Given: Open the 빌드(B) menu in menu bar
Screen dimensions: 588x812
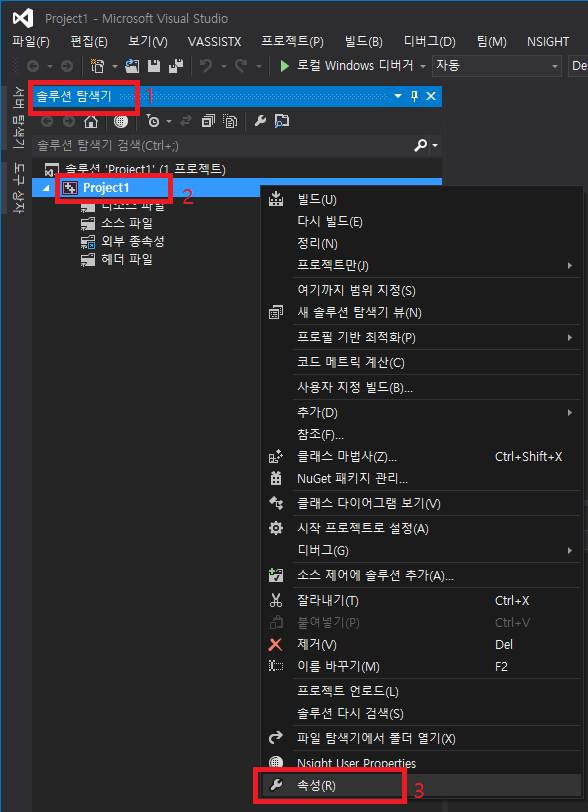Looking at the screenshot, I should [x=364, y=41].
